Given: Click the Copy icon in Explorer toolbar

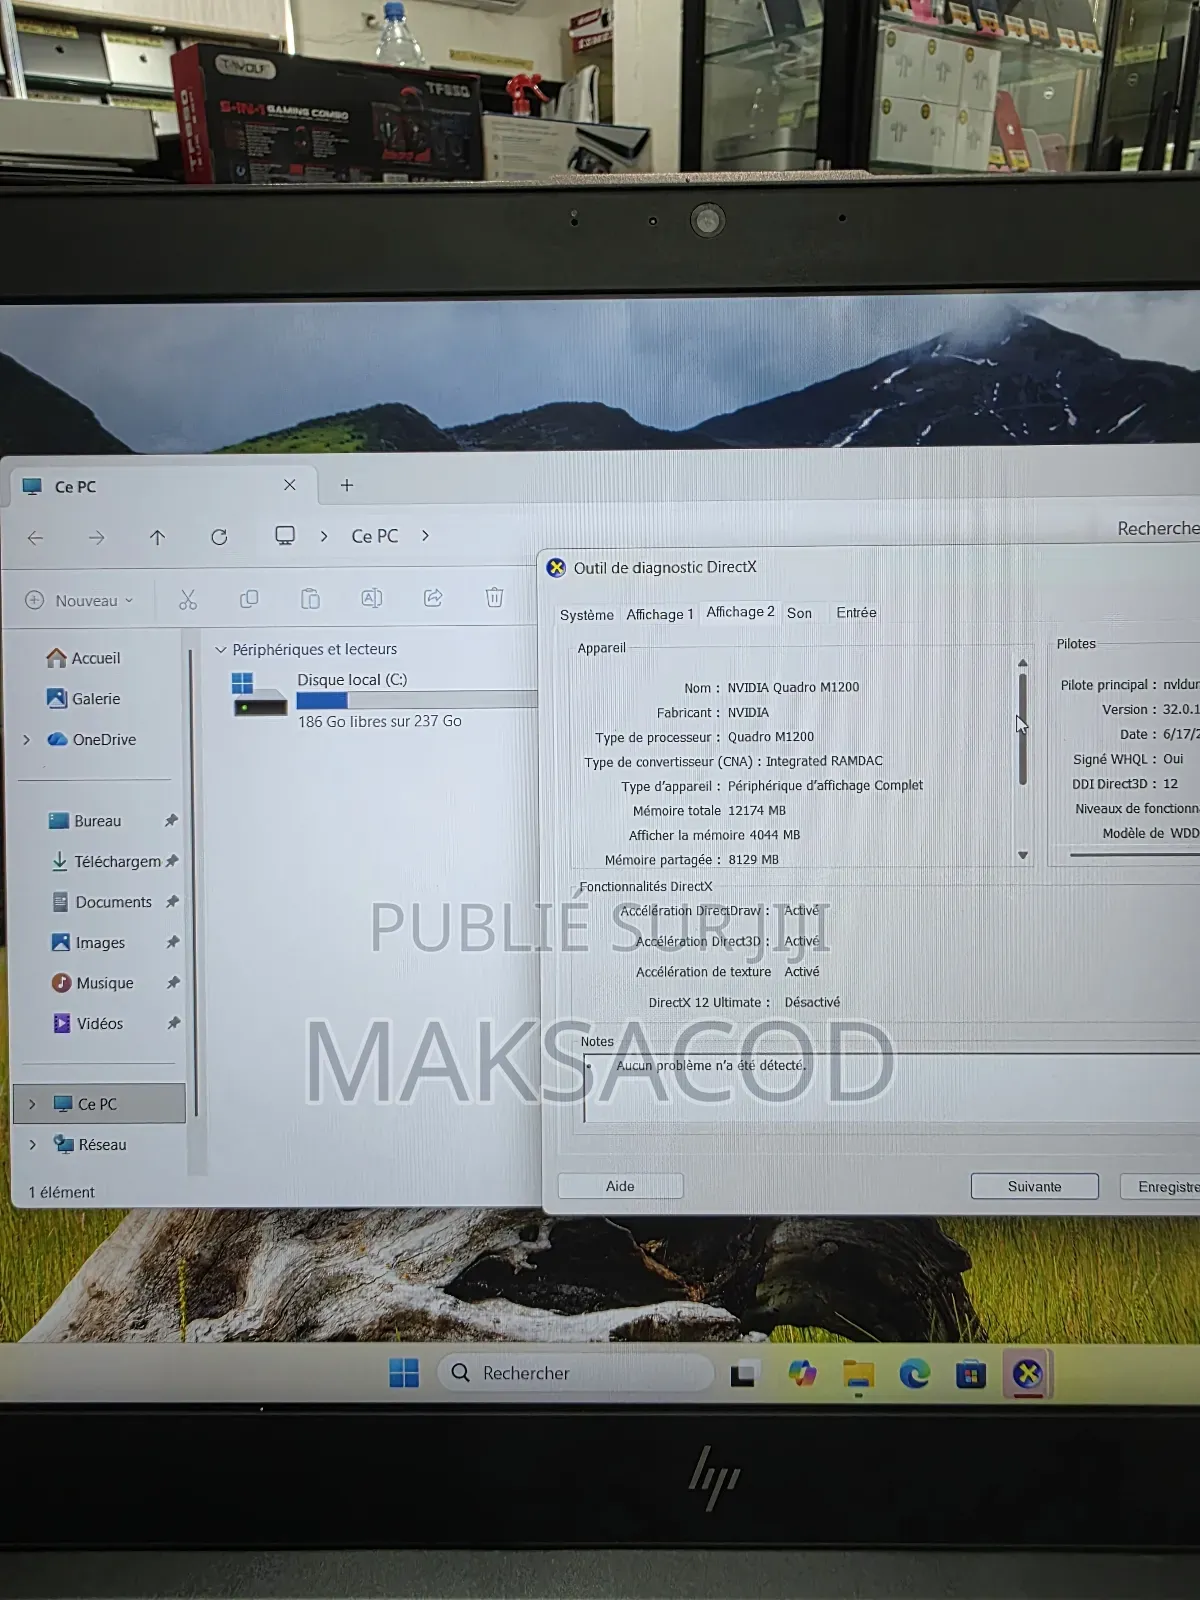Looking at the screenshot, I should point(249,599).
